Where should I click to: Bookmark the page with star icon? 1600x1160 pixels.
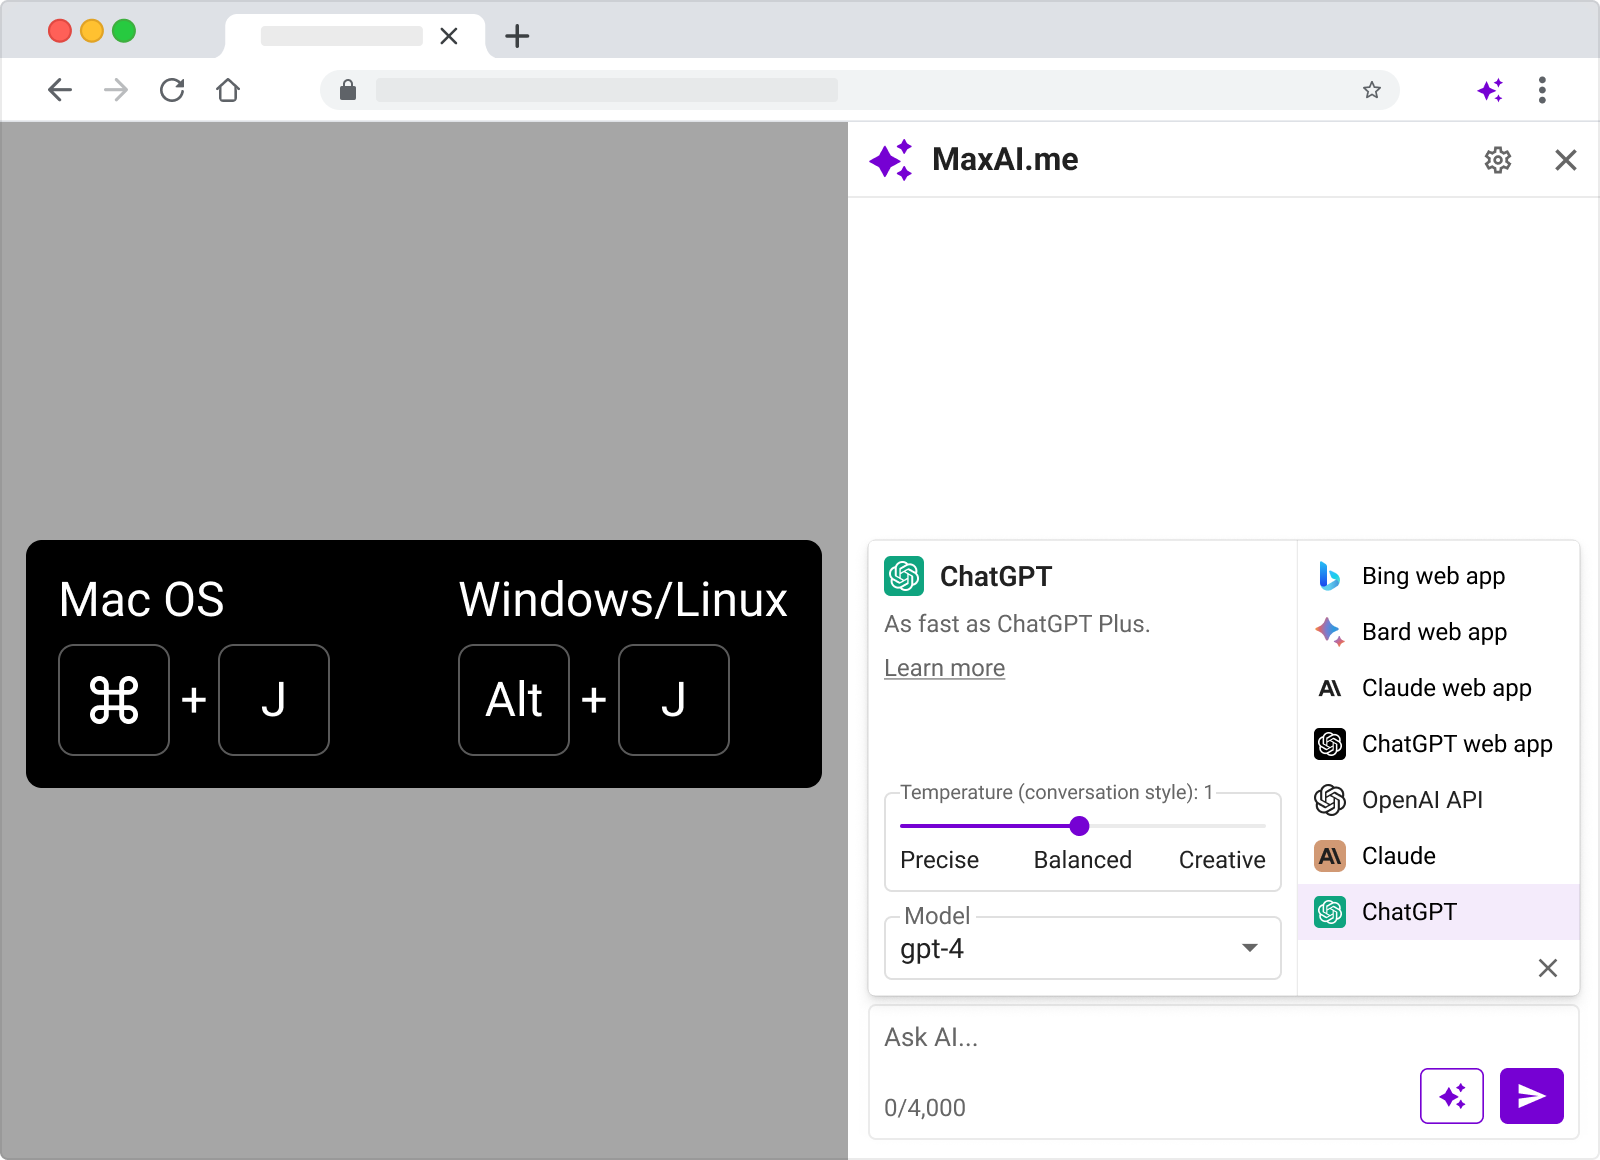click(1372, 90)
